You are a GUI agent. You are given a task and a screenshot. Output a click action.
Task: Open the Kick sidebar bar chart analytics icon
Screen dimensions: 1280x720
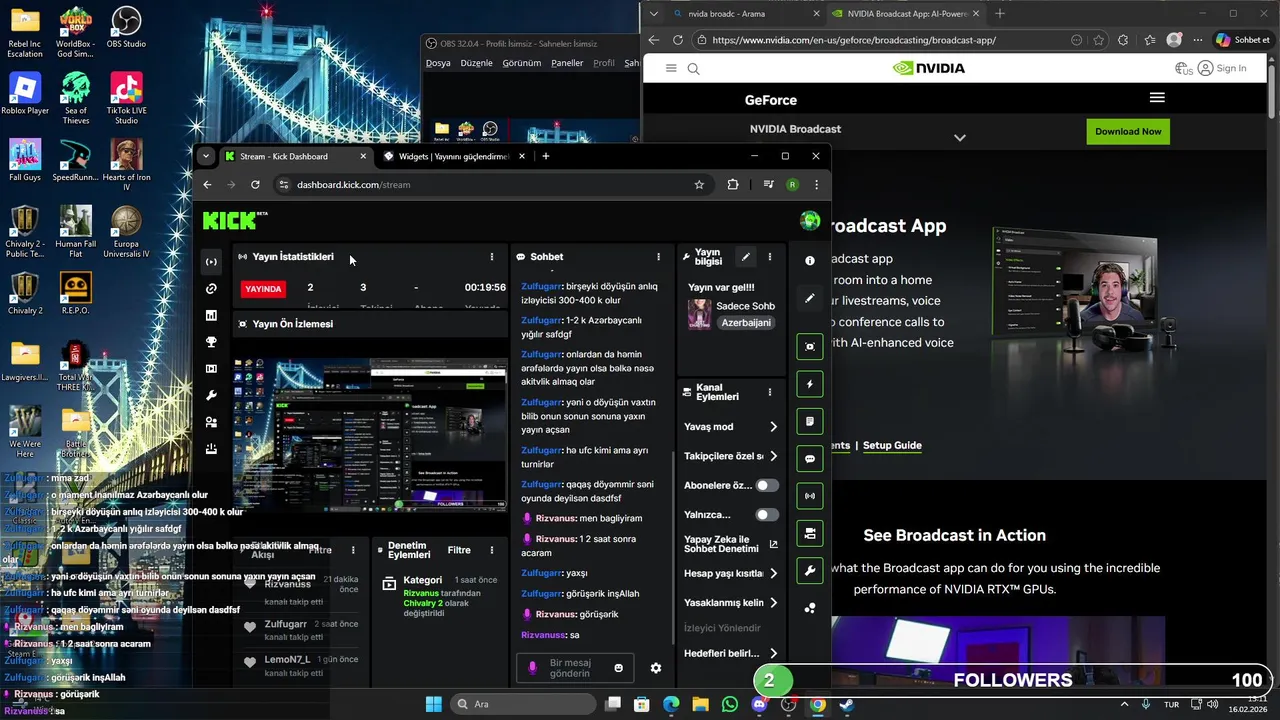click(x=211, y=315)
